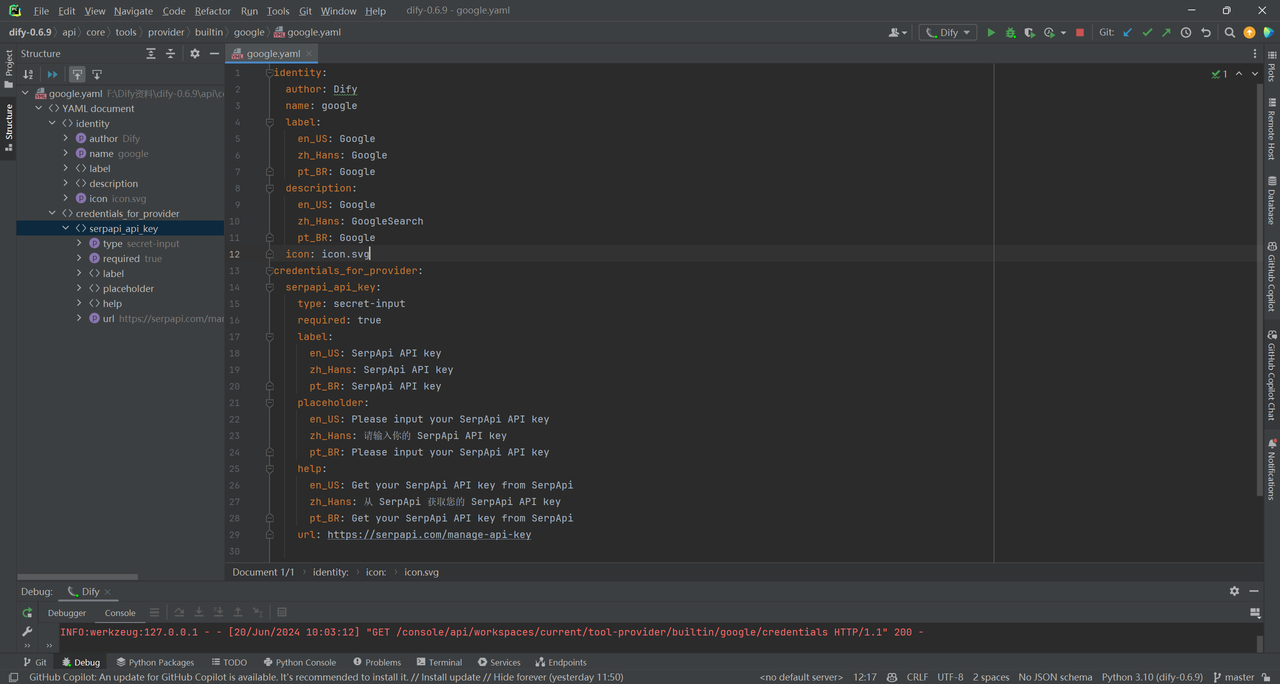Screen dimensions: 1280x684
Task: Open Debug panel gear settings
Action: pyautogui.click(x=1234, y=591)
